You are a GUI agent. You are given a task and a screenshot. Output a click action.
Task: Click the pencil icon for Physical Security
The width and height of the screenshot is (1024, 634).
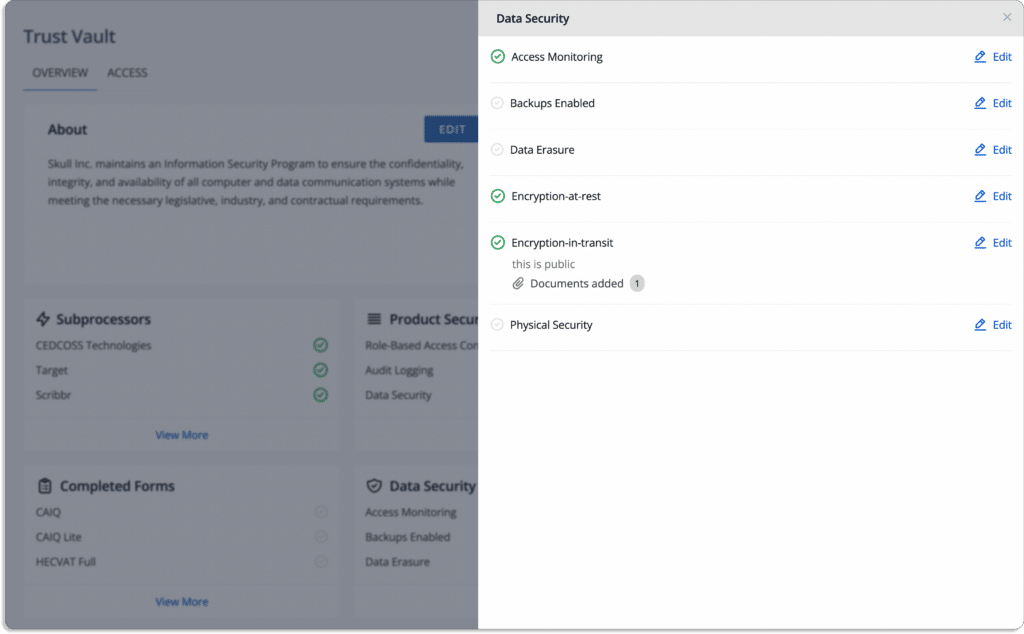(x=980, y=325)
